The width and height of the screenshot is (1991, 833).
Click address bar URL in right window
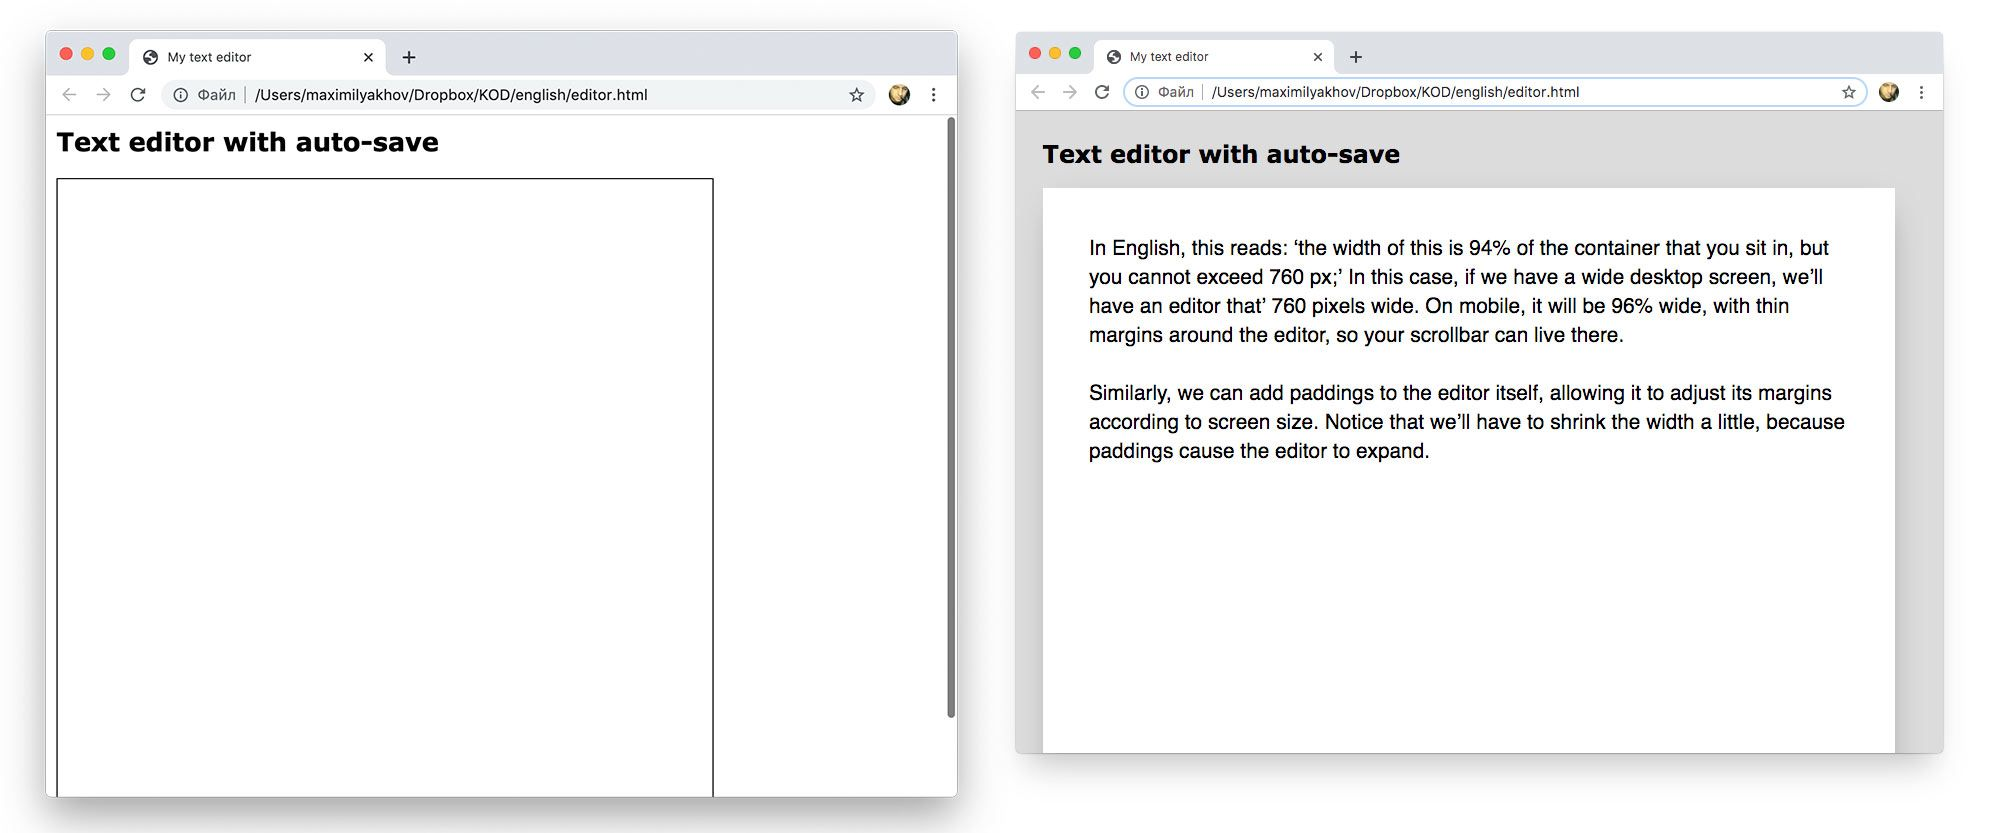click(1395, 92)
